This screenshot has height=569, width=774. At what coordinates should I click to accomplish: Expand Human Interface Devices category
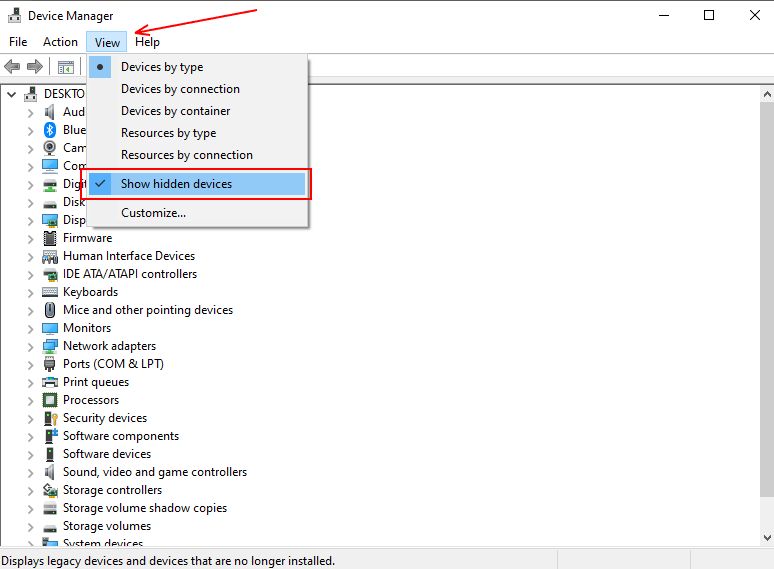(x=31, y=257)
